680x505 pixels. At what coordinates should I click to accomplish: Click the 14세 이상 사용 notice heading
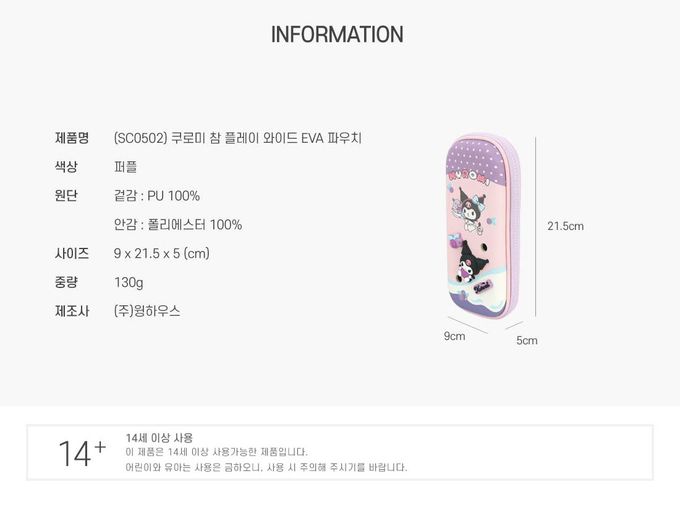160,438
